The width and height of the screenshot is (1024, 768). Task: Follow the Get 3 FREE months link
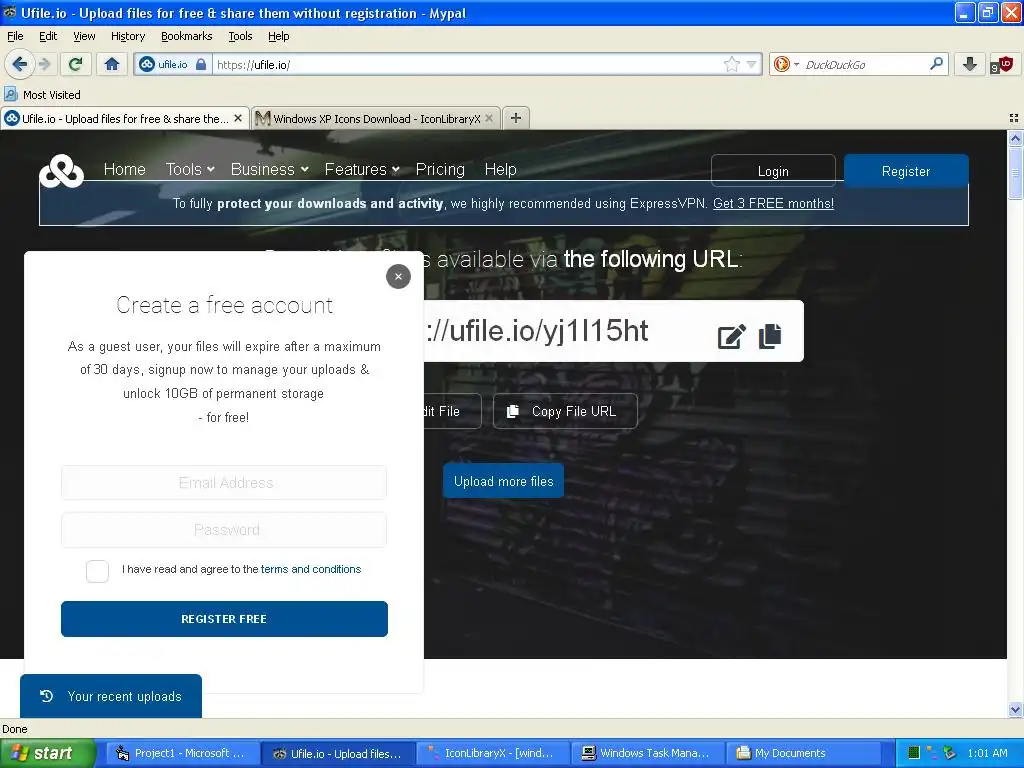tap(773, 203)
